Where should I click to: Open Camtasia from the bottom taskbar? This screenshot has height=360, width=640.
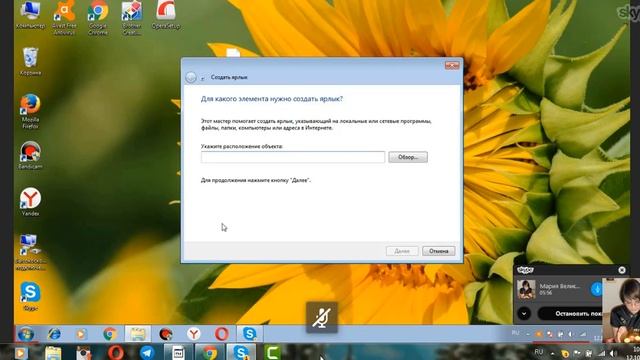click(x=272, y=352)
